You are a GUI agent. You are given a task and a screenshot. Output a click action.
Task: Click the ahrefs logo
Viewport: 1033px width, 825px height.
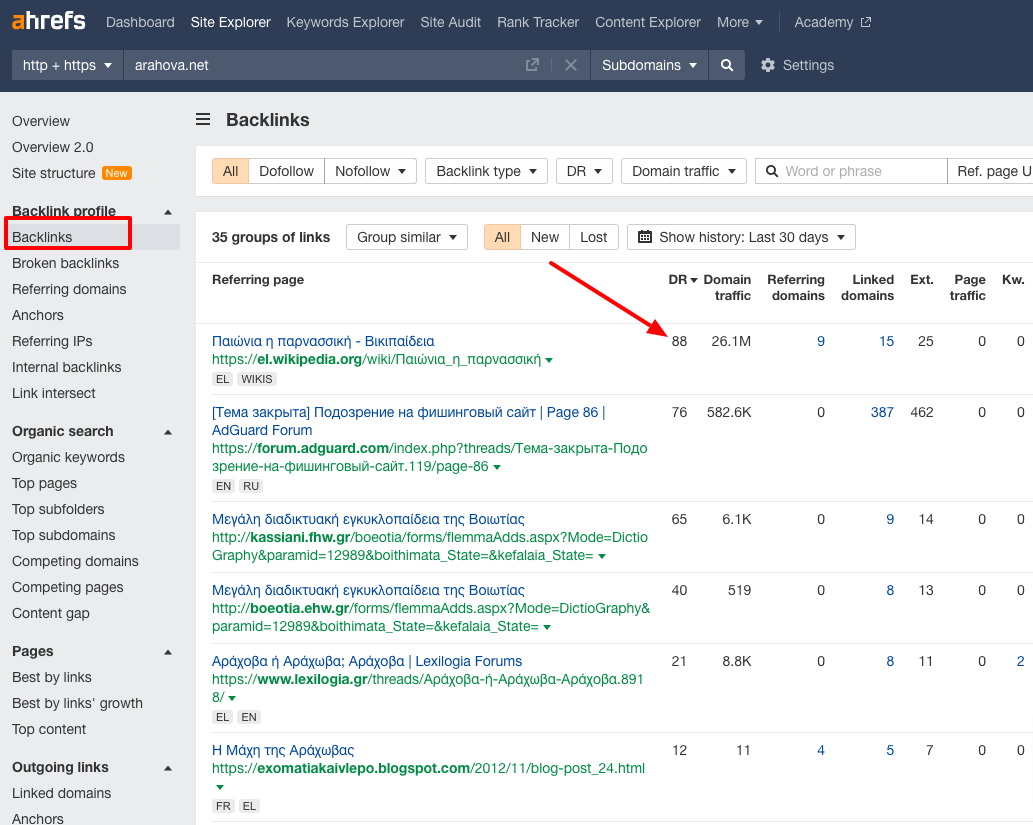click(x=49, y=21)
